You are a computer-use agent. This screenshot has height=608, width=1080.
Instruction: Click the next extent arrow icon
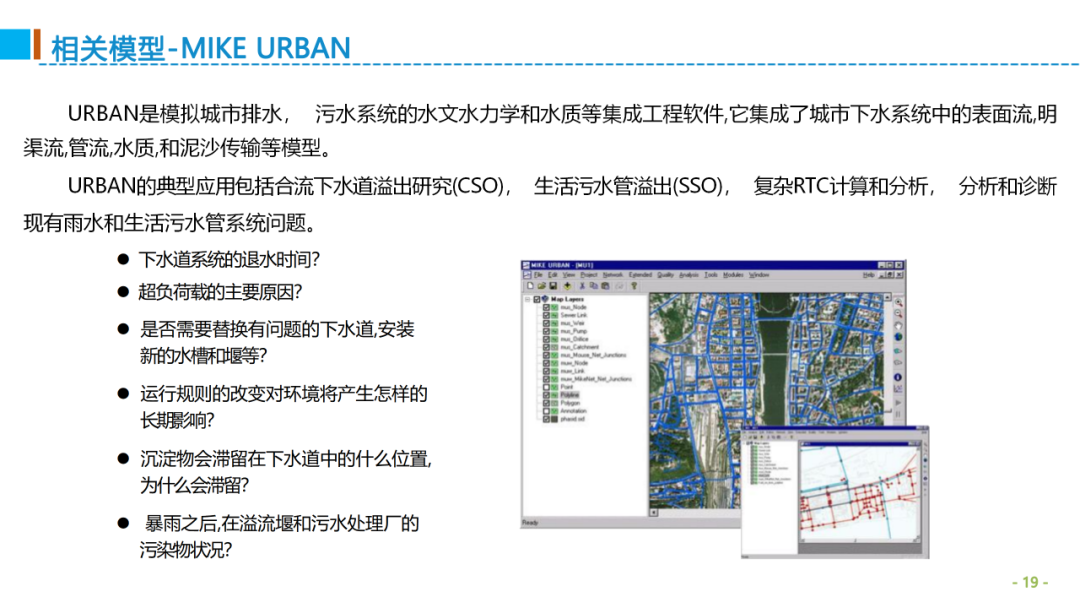[898, 362]
